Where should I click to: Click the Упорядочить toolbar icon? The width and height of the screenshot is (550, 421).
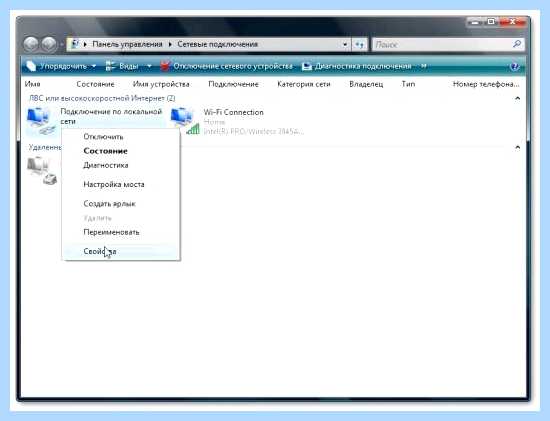click(x=31, y=66)
